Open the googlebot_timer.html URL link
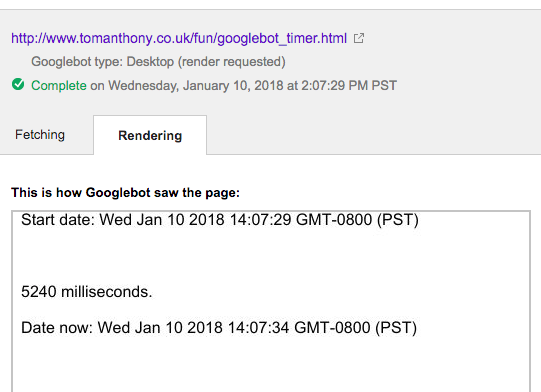541x392 pixels. (x=179, y=38)
